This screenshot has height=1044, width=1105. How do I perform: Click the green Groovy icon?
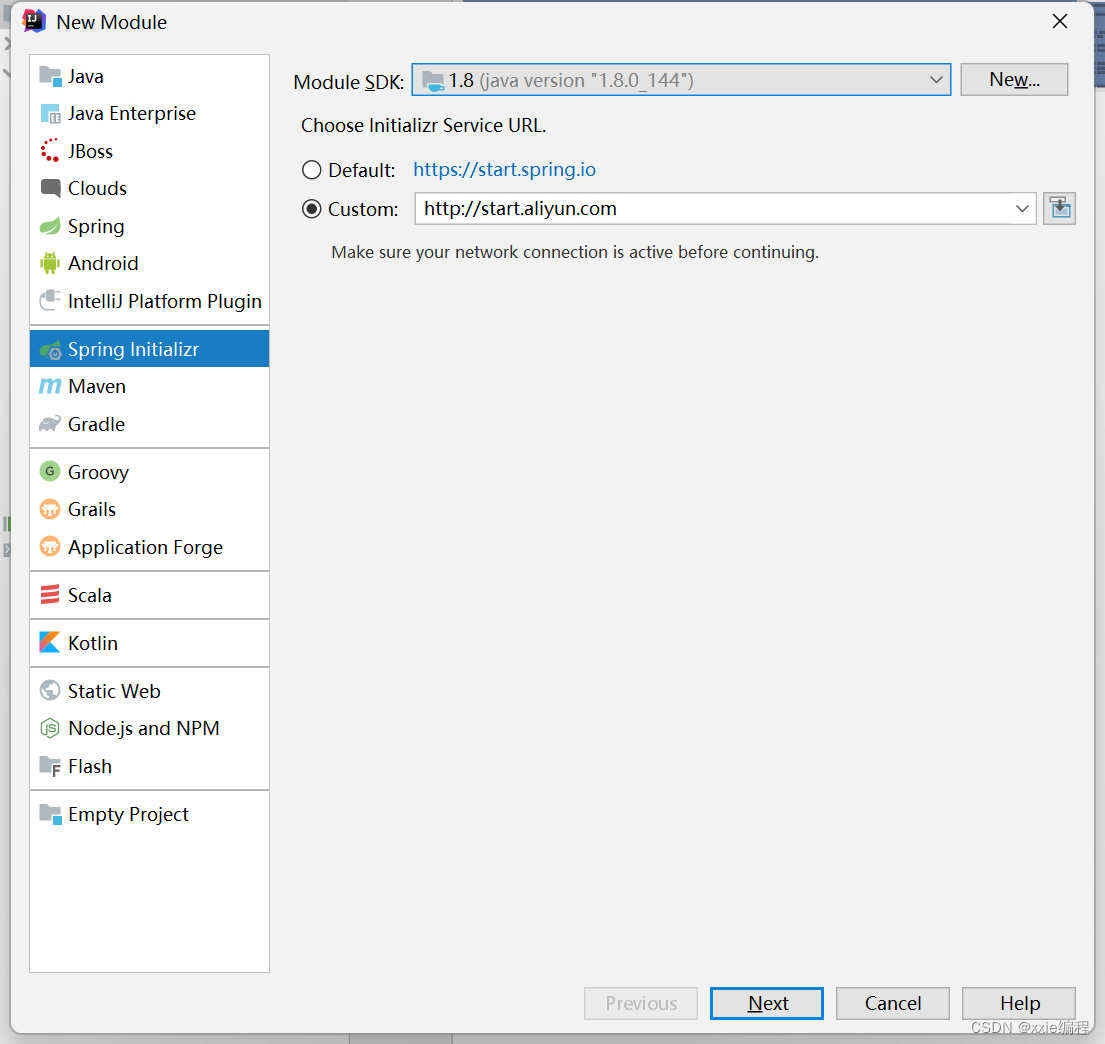(50, 472)
